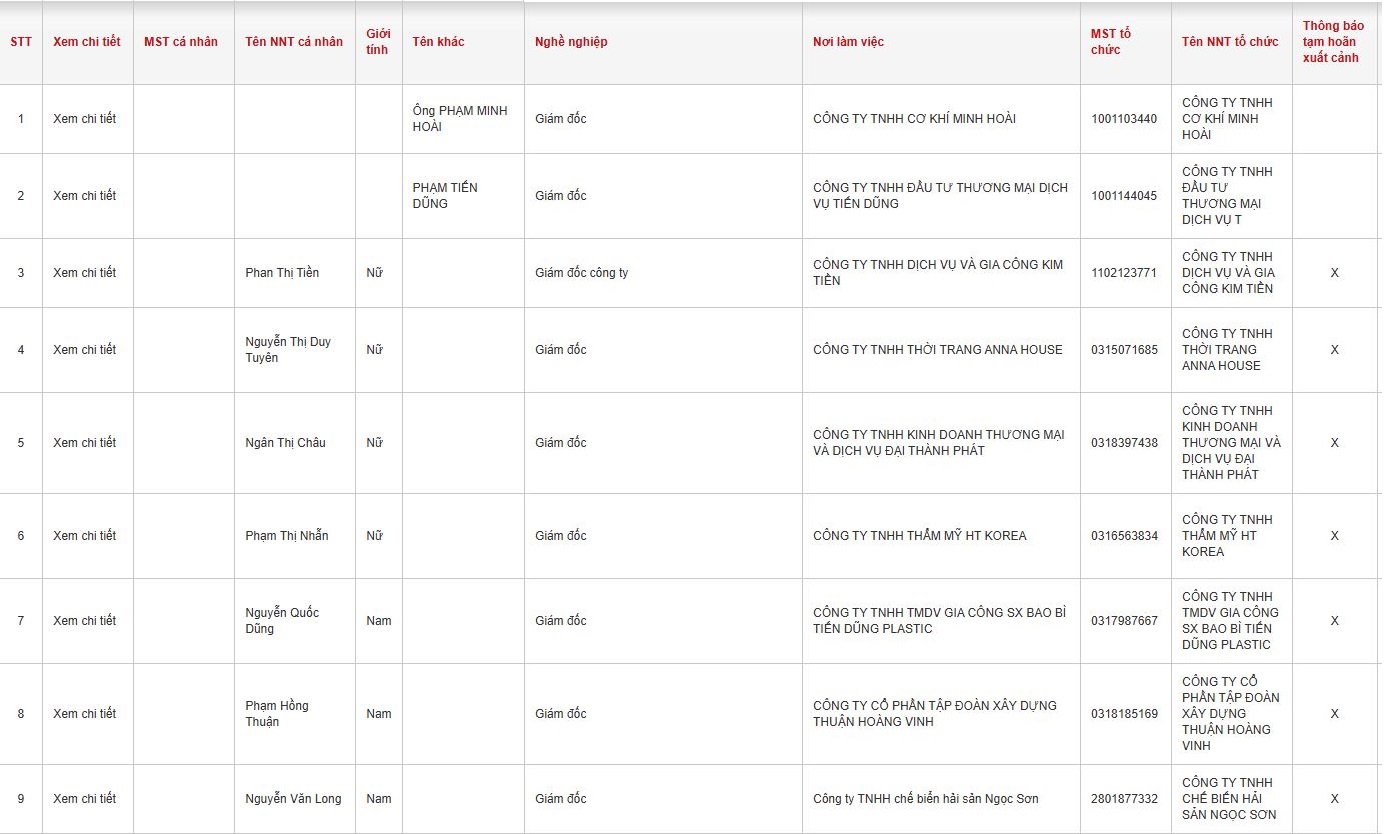
Task: Click the Giới tính column header
Action: coord(378,42)
